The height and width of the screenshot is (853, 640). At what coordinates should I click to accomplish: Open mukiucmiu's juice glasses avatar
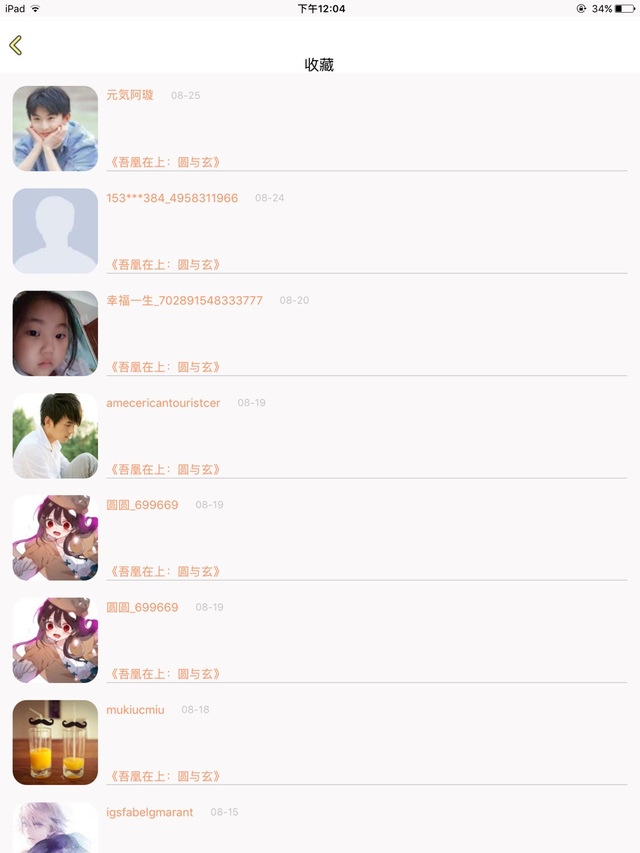[x=56, y=743]
